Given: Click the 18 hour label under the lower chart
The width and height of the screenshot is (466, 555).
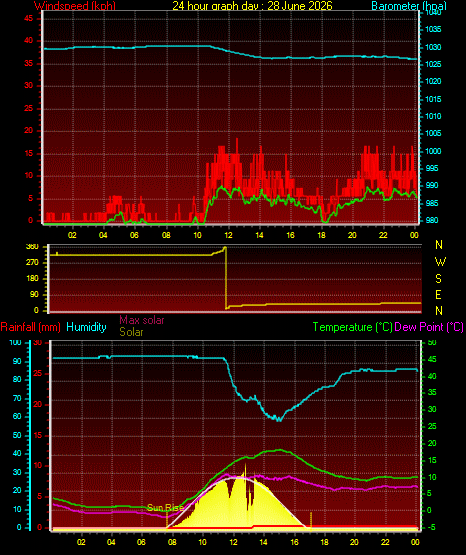Looking at the screenshot, I should pyautogui.click(x=324, y=542).
